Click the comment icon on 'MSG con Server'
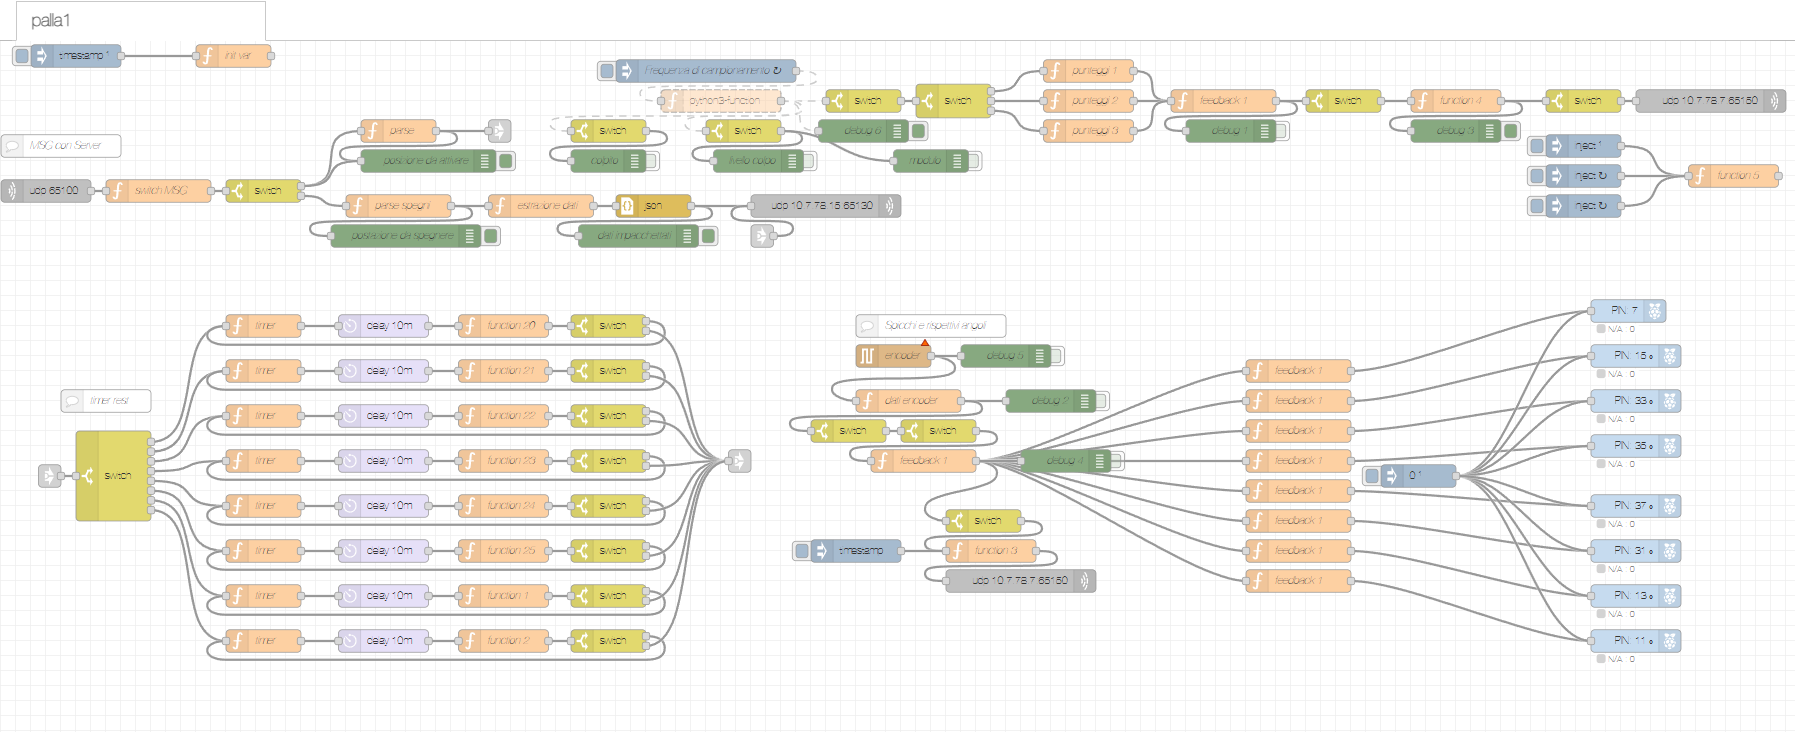This screenshot has height=732, width=1795. (x=13, y=146)
